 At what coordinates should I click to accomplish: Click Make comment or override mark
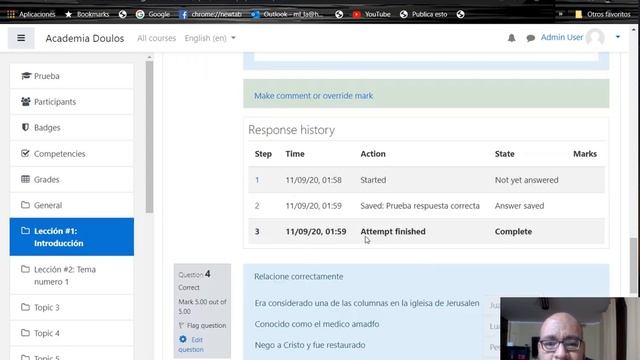coord(313,96)
